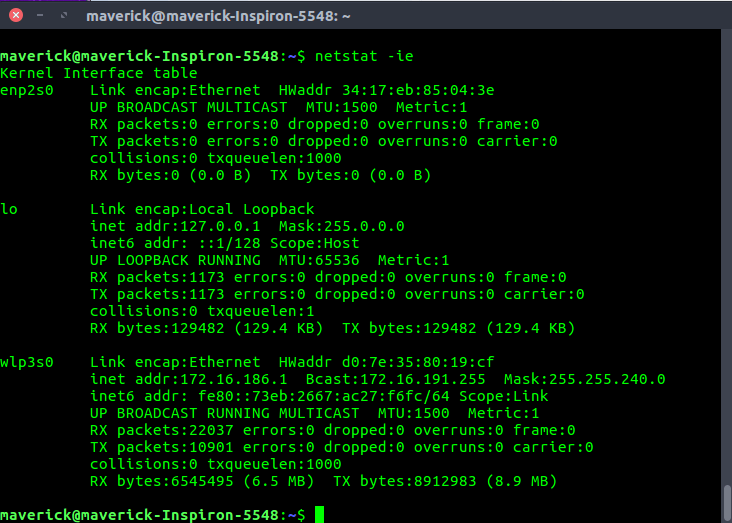Minimize the terminal window
This screenshot has width=732, height=523.
click(x=40, y=15)
